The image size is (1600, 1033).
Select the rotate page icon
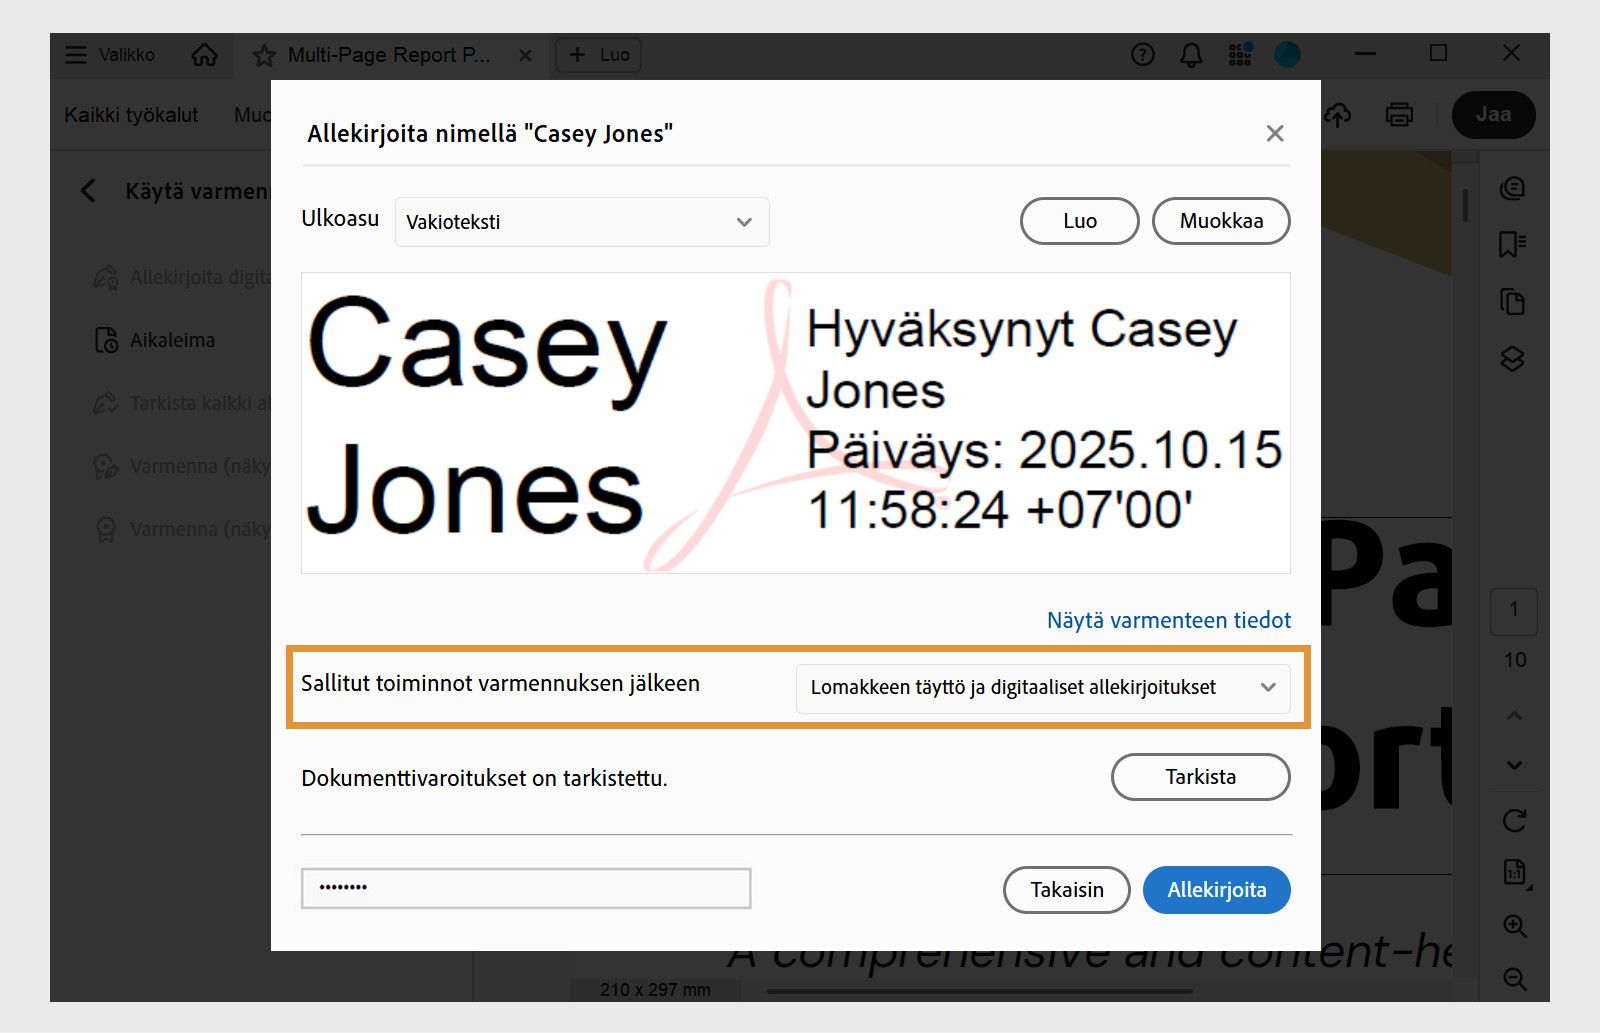click(x=1513, y=822)
